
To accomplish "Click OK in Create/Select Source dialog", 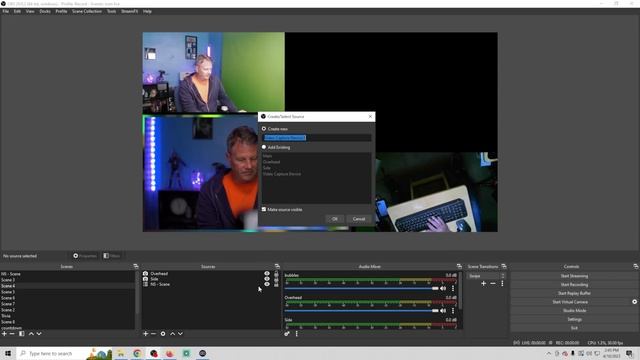I will click(x=335, y=219).
